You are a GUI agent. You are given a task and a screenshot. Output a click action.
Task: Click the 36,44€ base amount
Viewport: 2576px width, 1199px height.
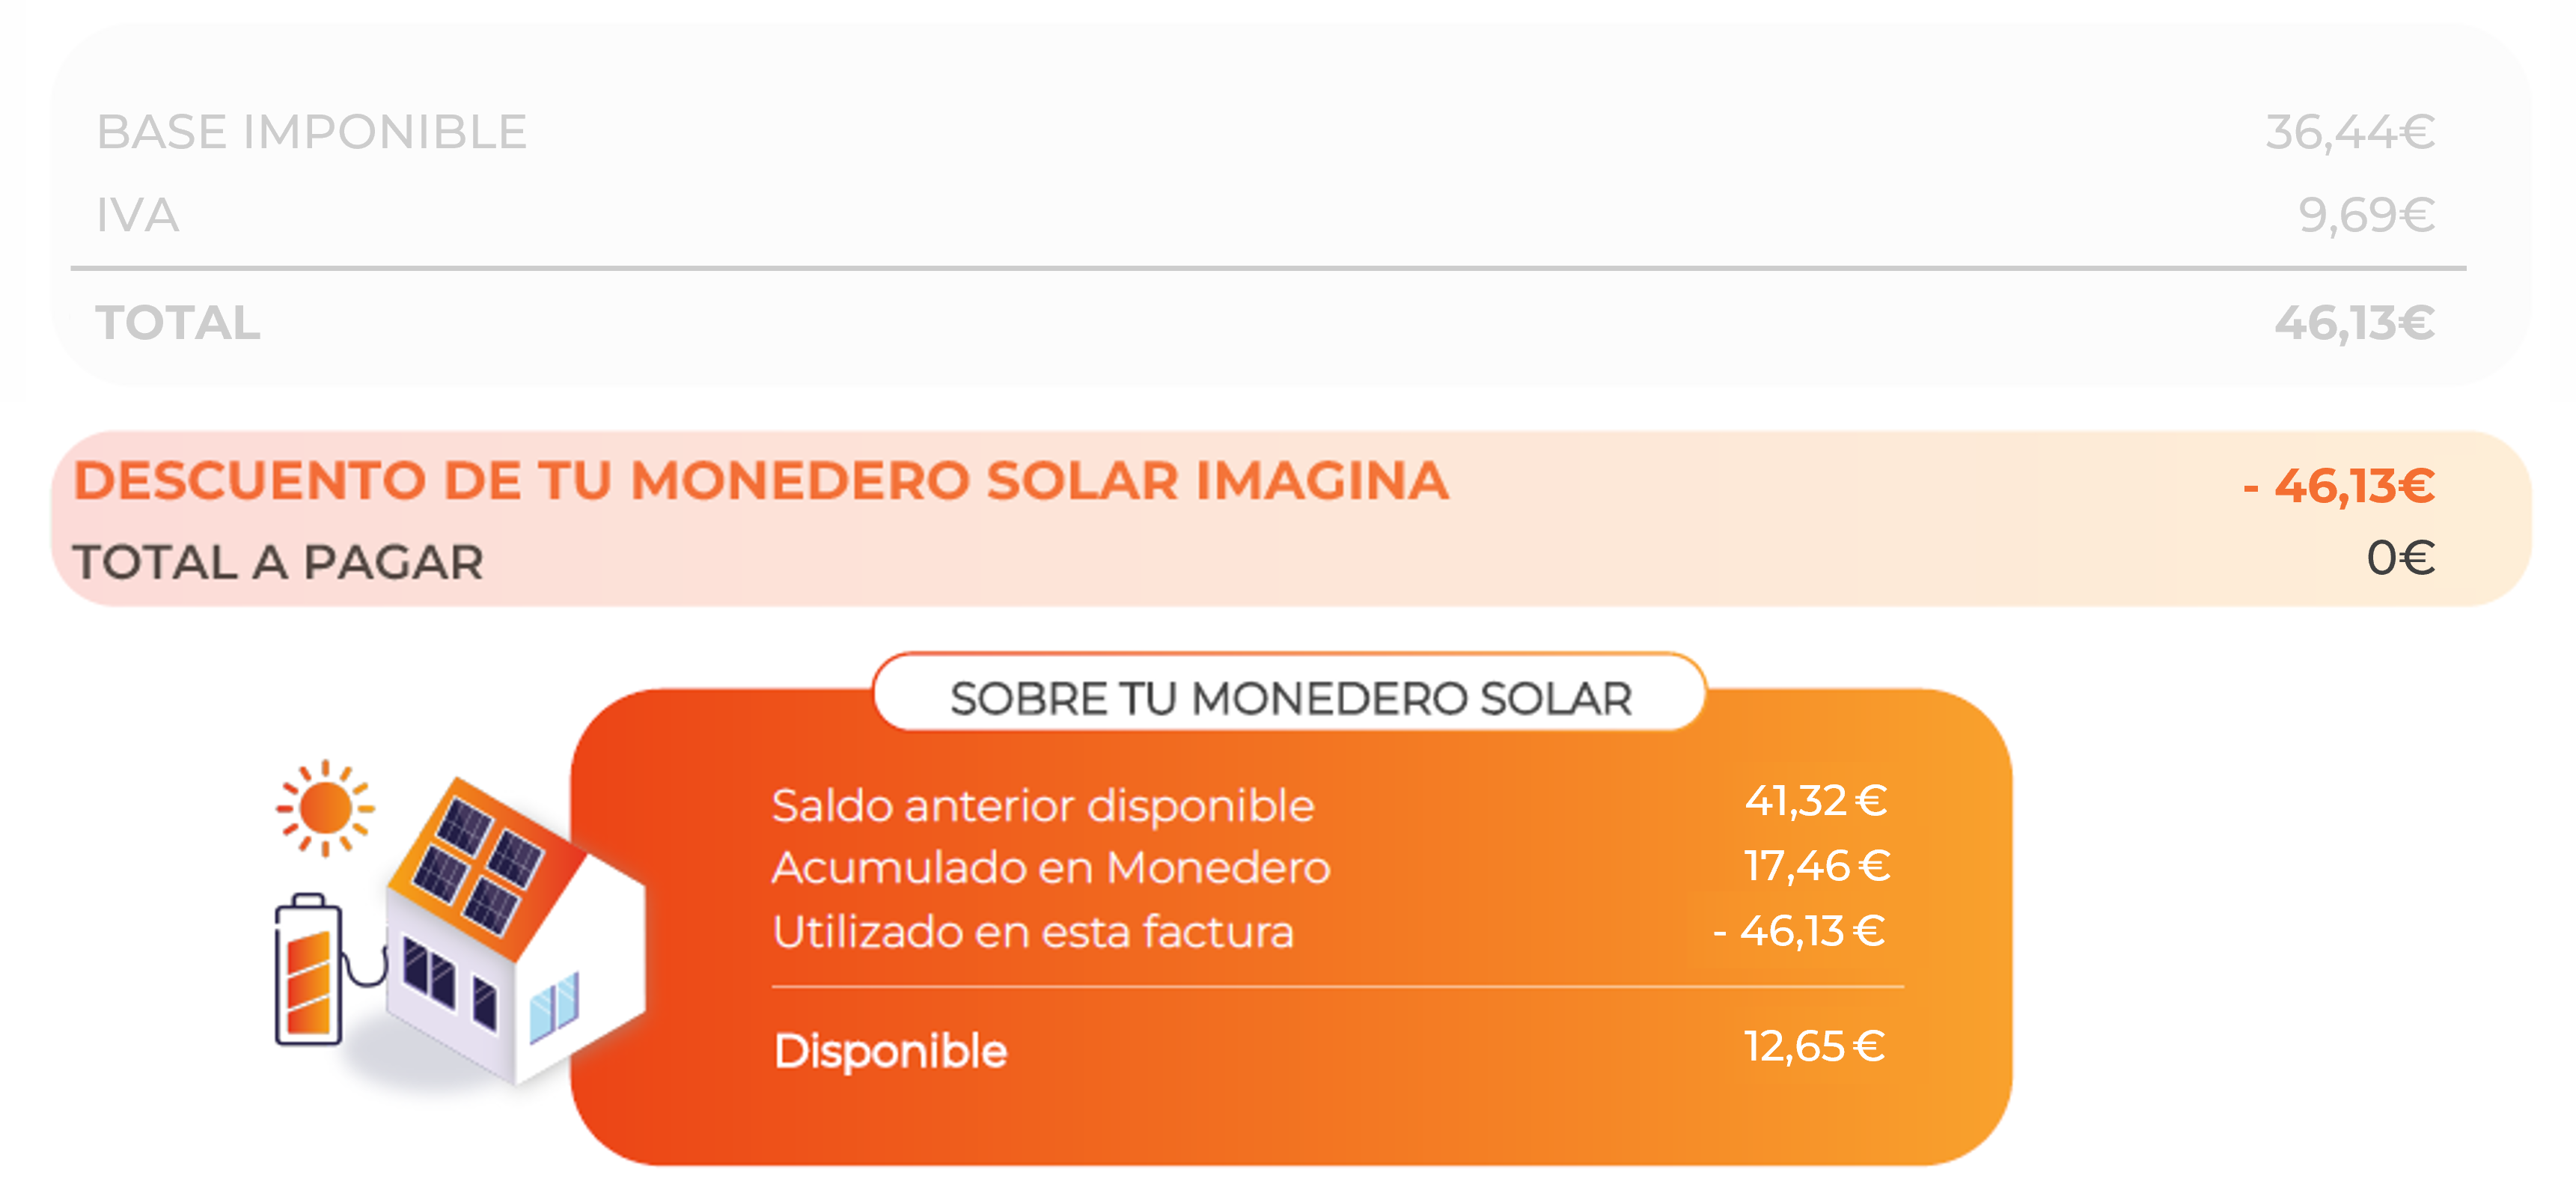click(x=2349, y=132)
